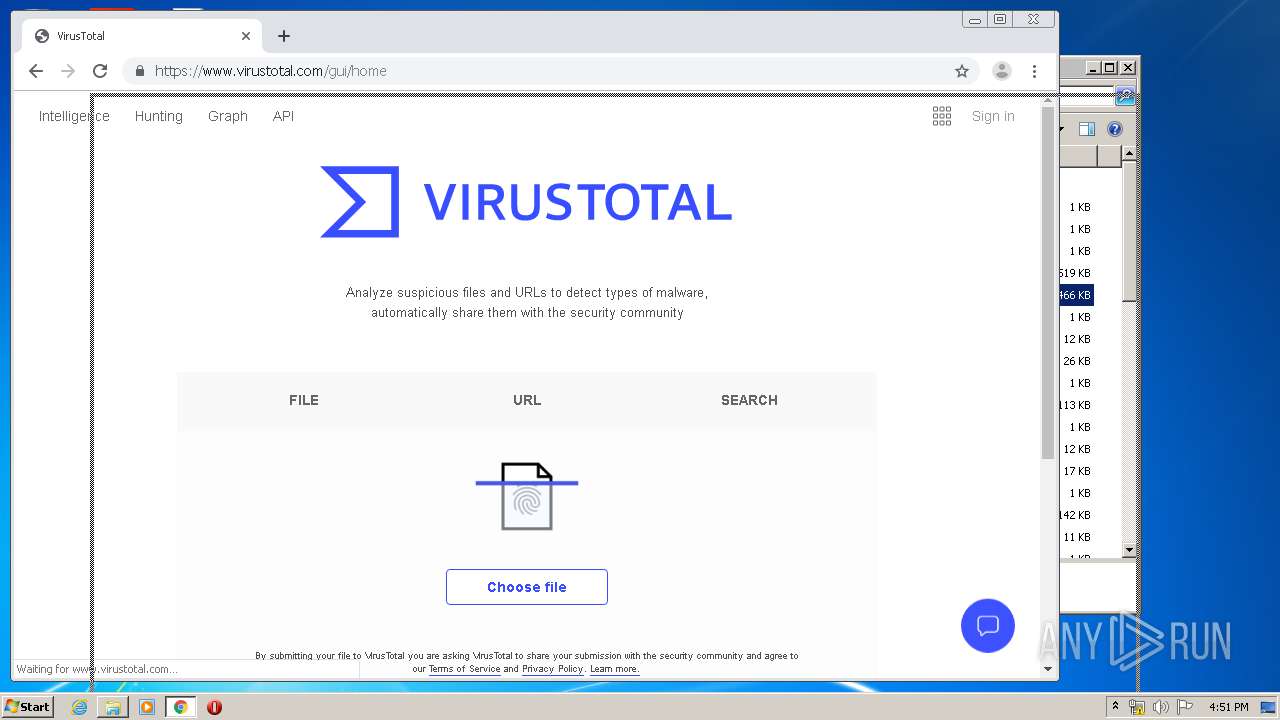Click the taskbar clock 4:51 PM

click(1229, 707)
